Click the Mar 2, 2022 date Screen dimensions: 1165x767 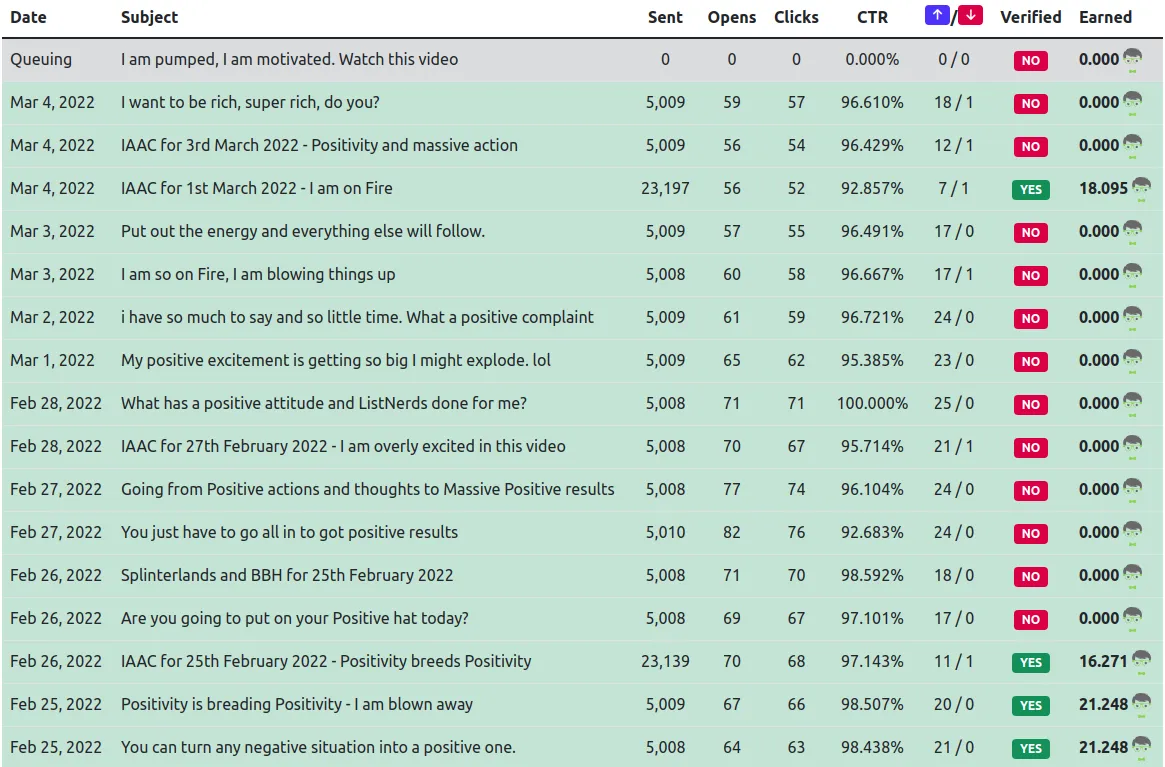click(x=52, y=318)
